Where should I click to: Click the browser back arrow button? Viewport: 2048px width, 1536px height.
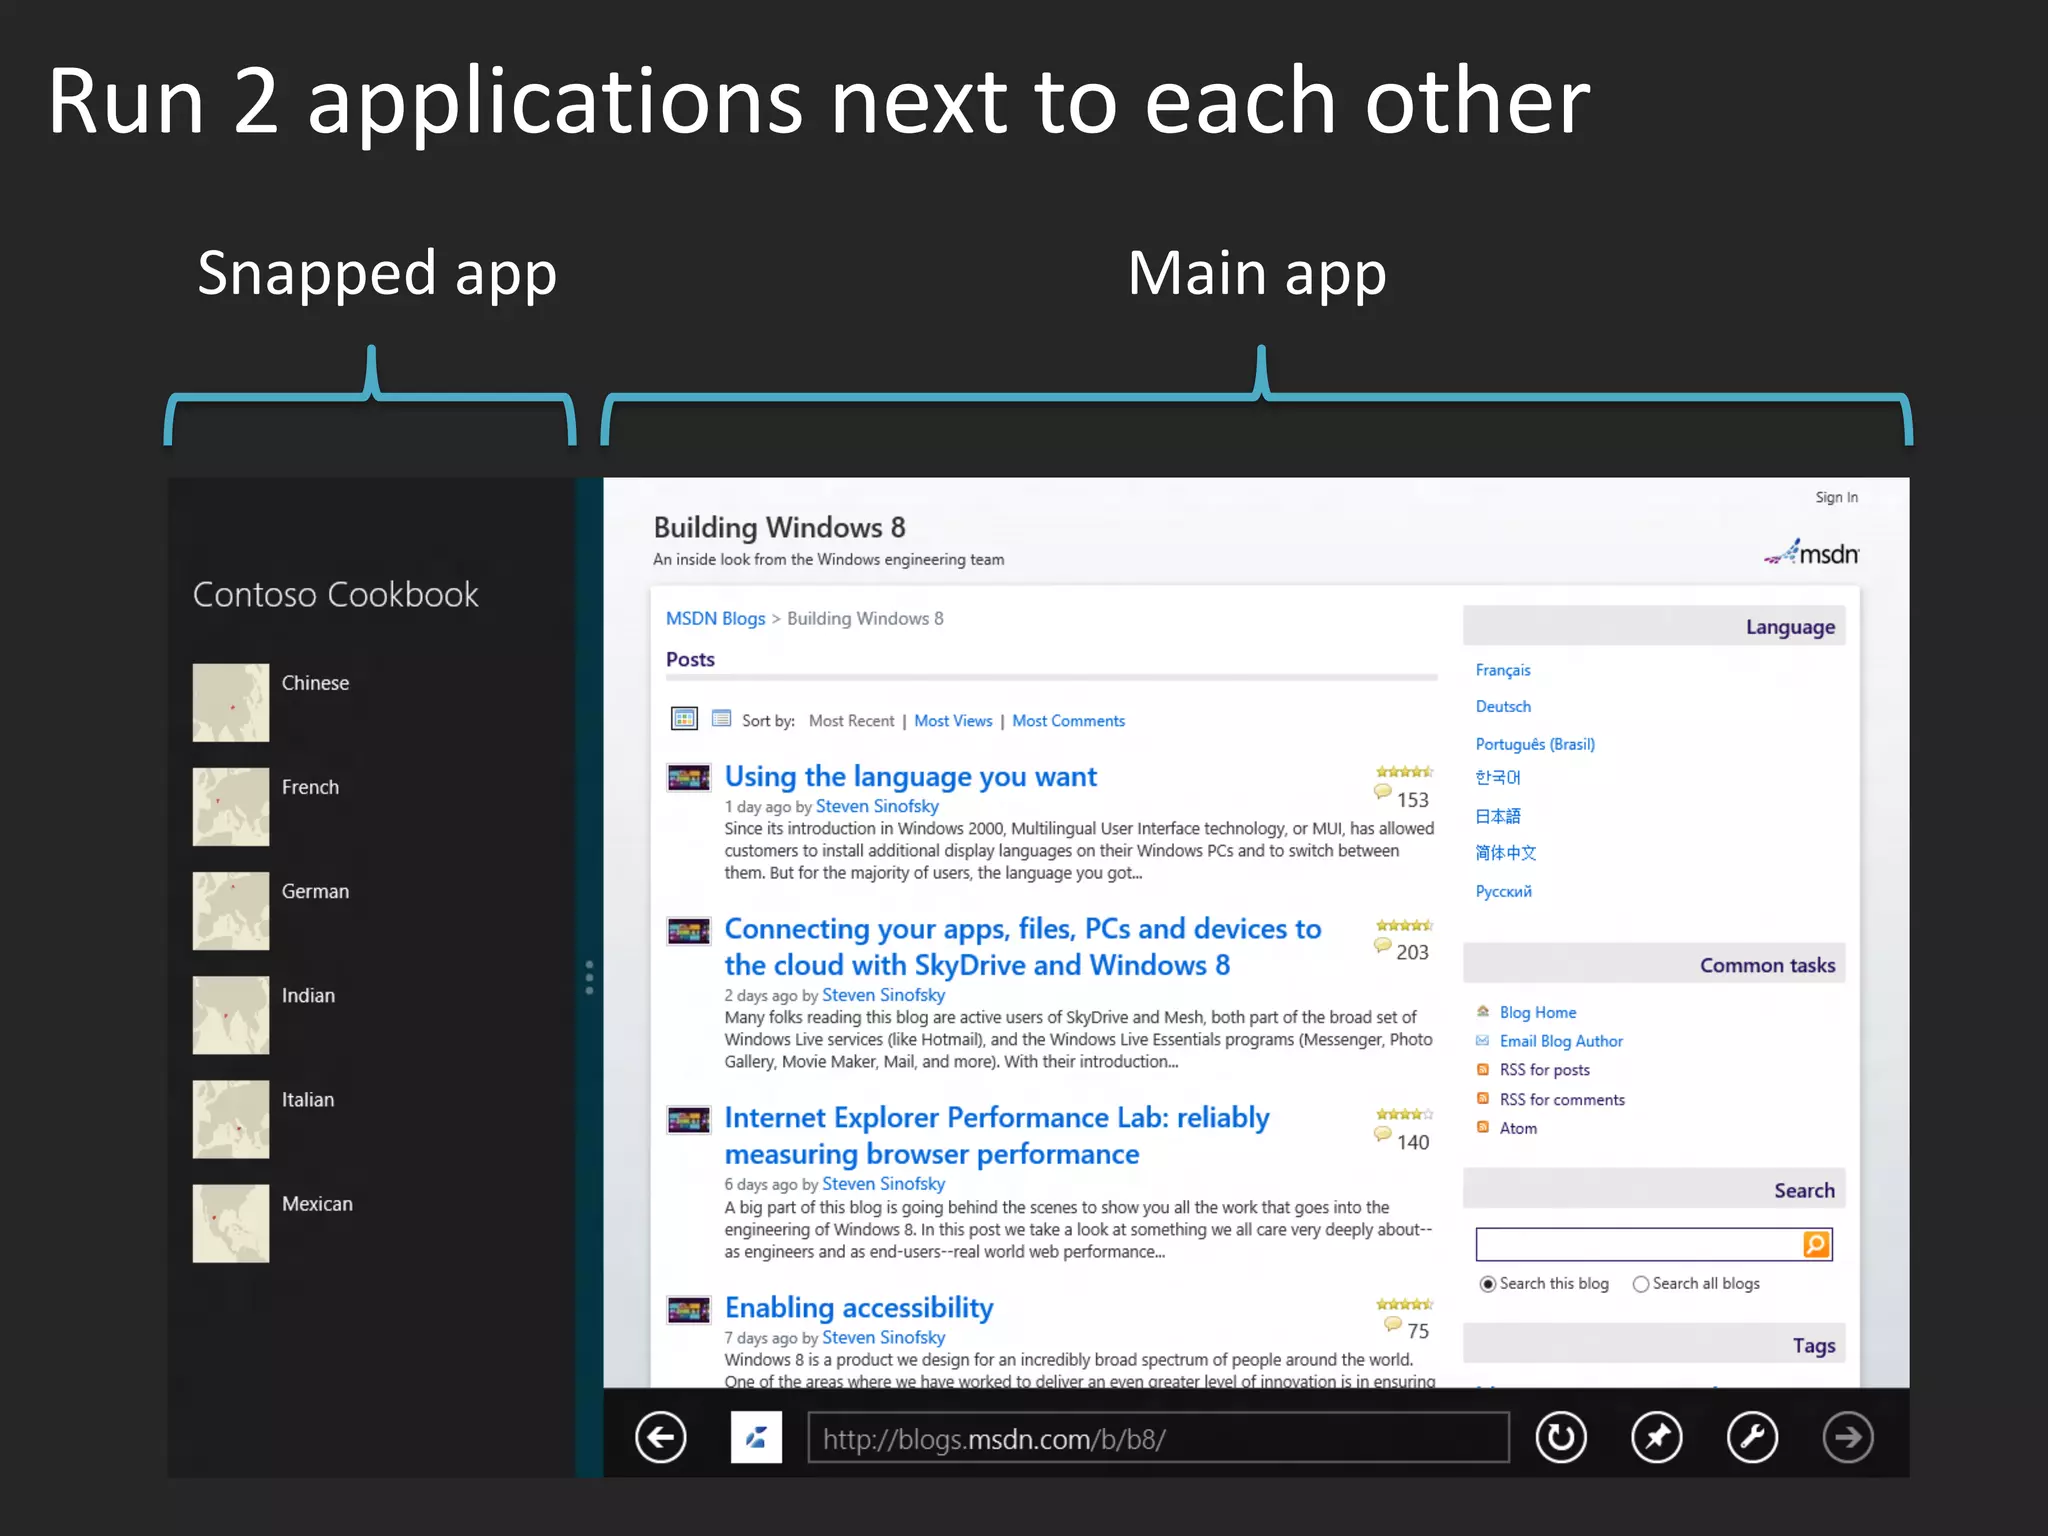[661, 1438]
